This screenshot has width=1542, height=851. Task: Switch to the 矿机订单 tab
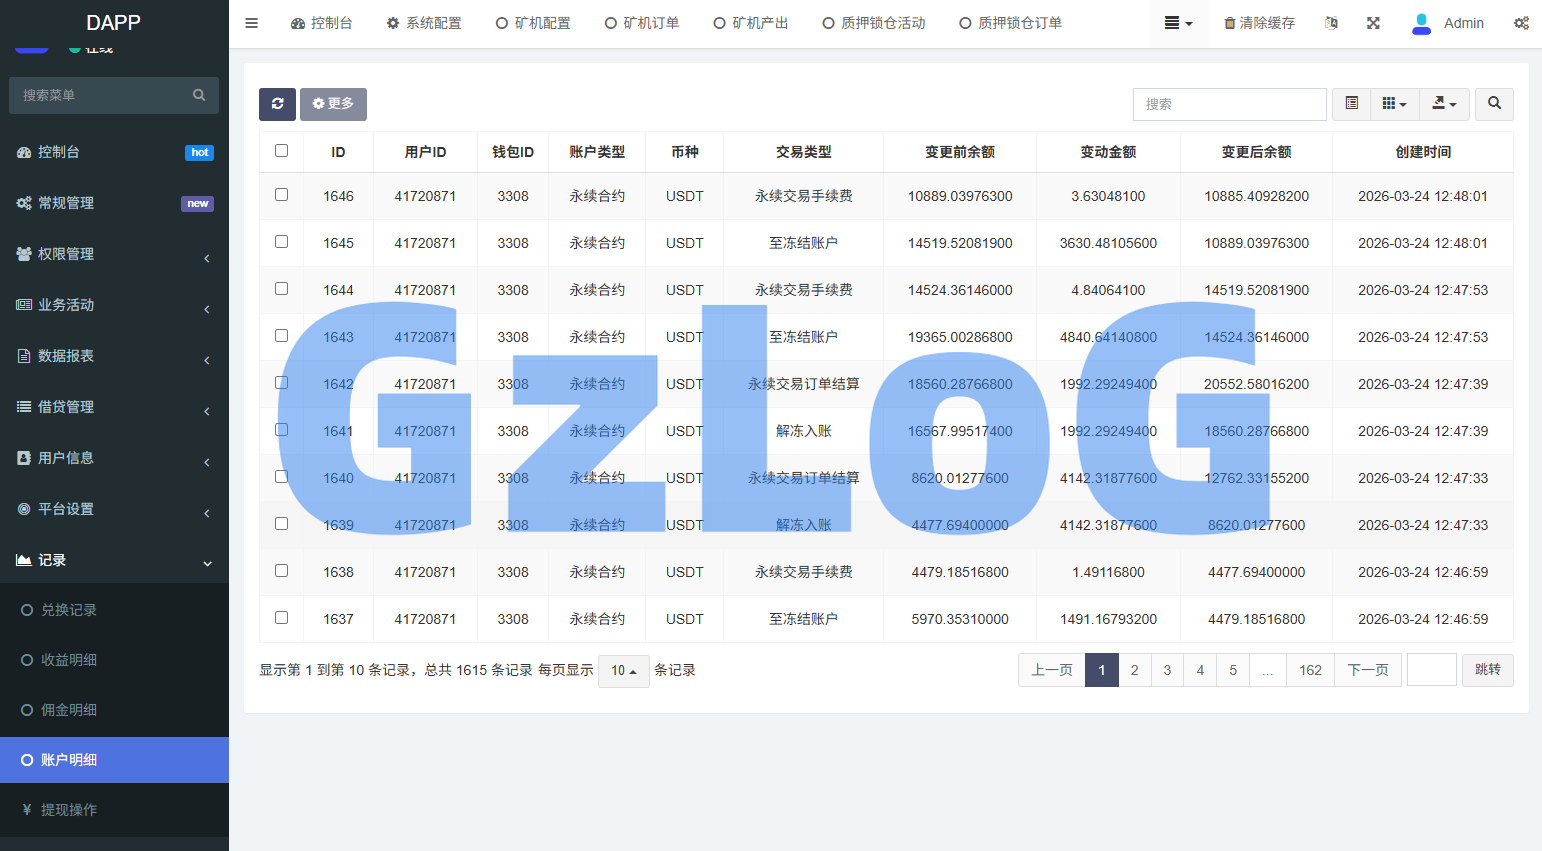click(x=641, y=22)
